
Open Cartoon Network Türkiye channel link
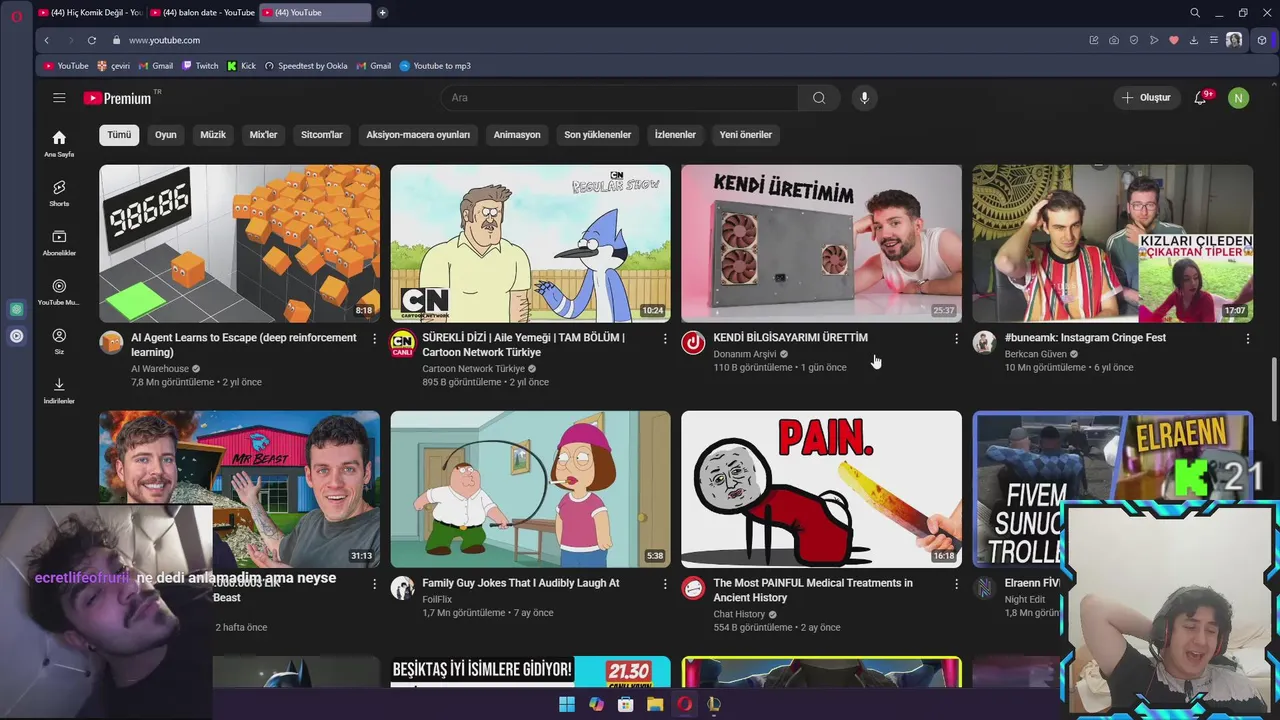(x=473, y=369)
